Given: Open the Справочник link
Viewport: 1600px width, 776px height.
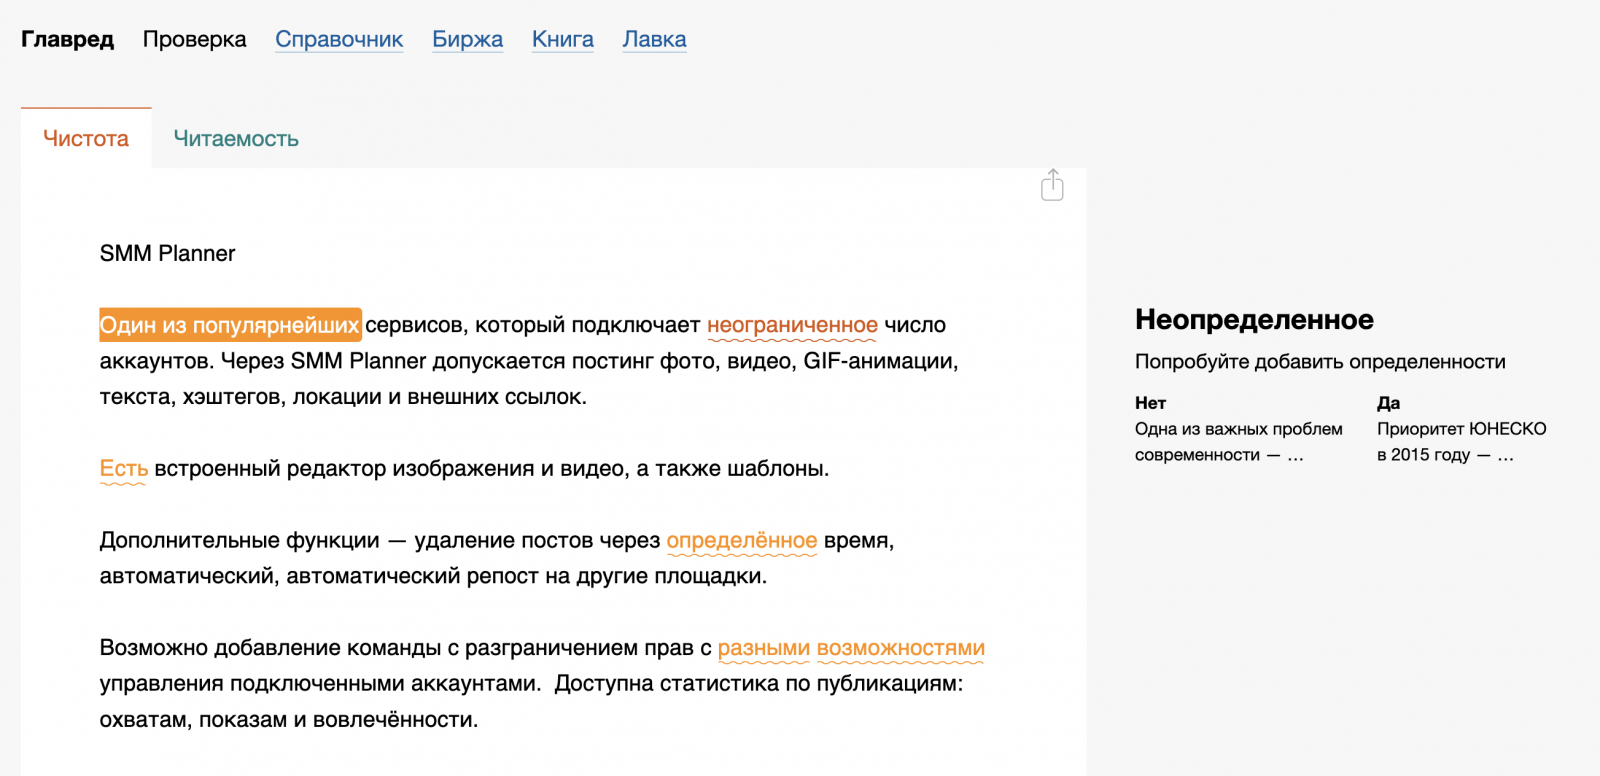Looking at the screenshot, I should [339, 39].
